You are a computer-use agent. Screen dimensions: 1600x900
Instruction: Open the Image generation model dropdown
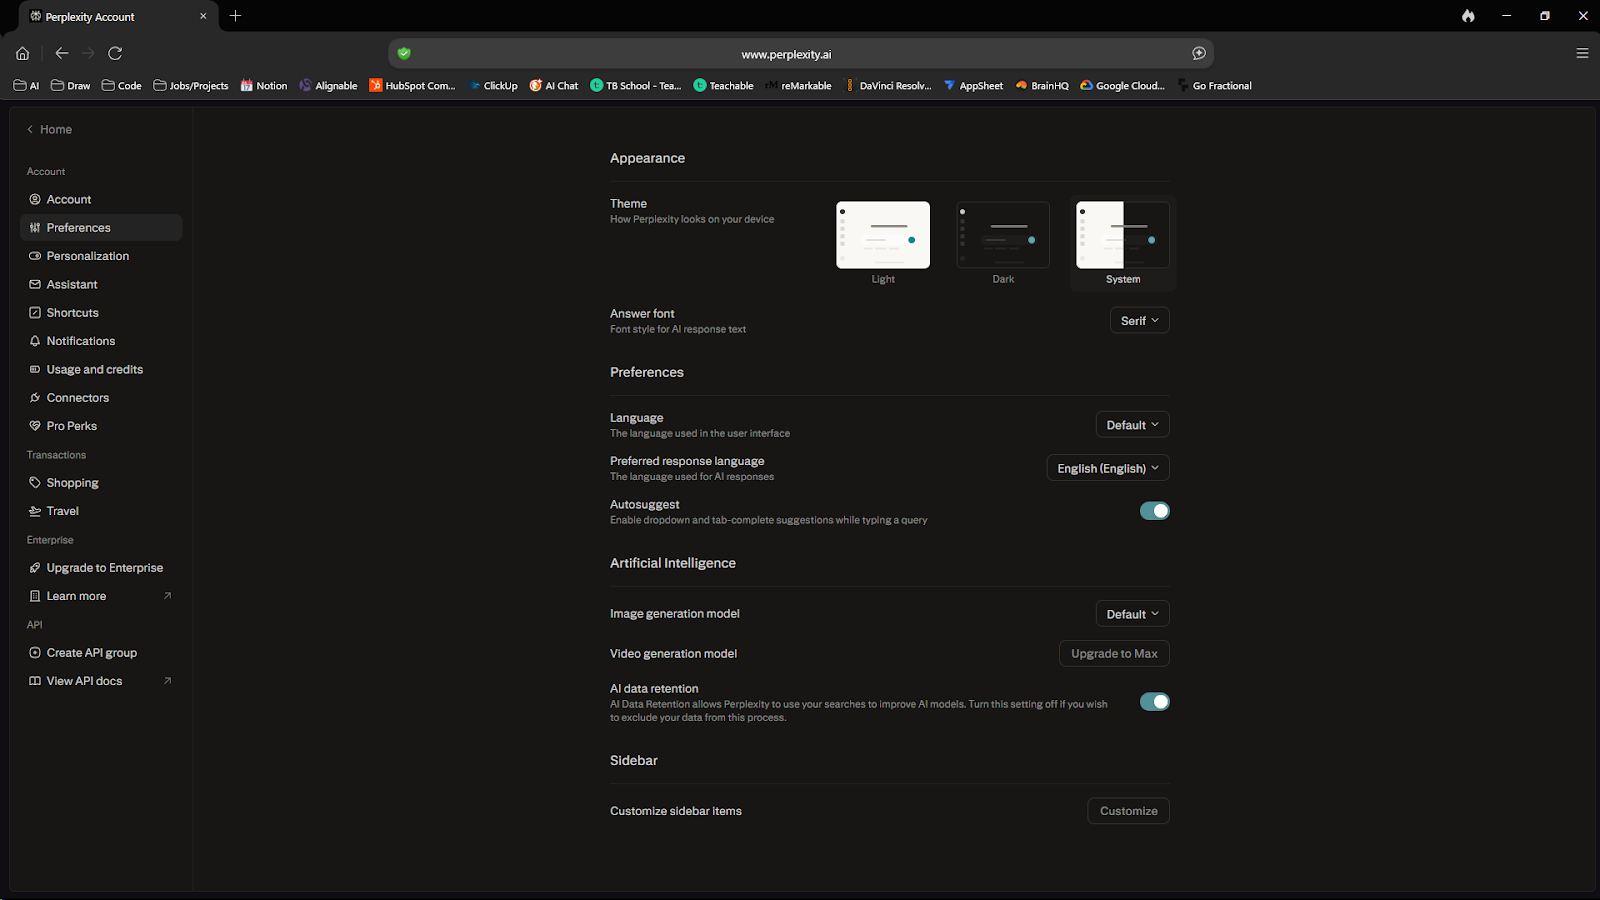tap(1132, 613)
